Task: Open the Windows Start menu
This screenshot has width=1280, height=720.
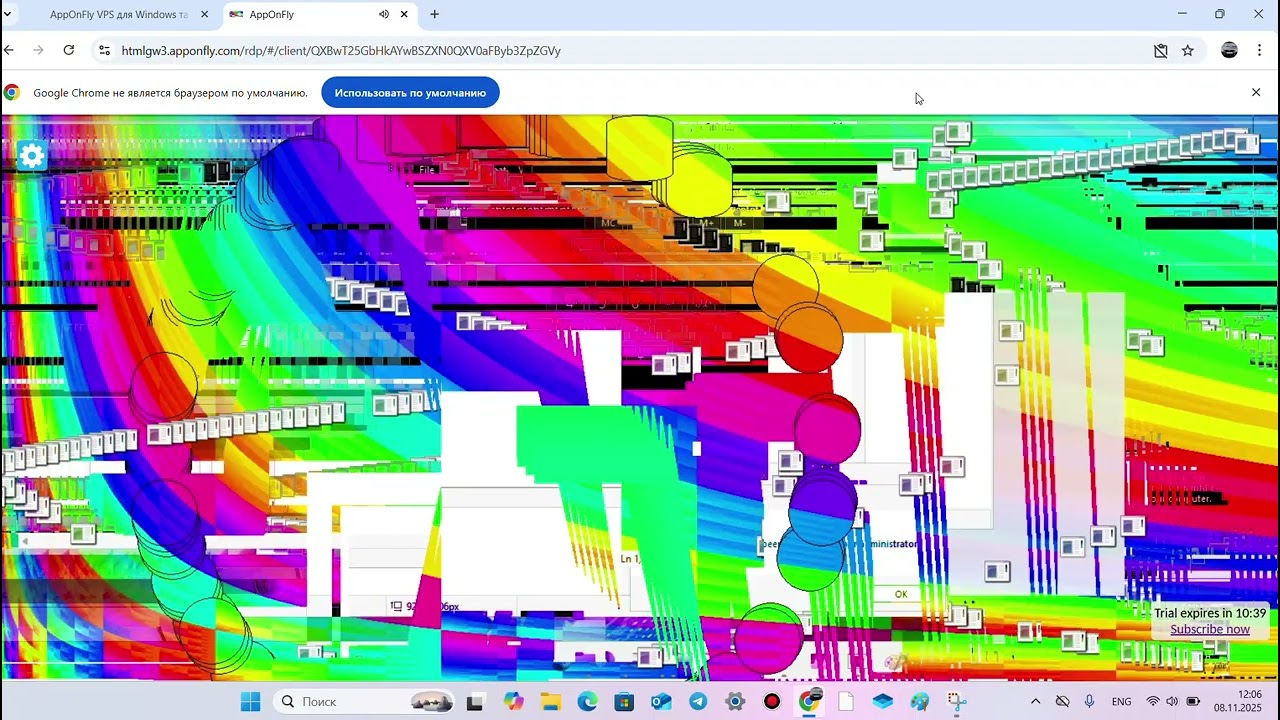Action: [x=250, y=702]
